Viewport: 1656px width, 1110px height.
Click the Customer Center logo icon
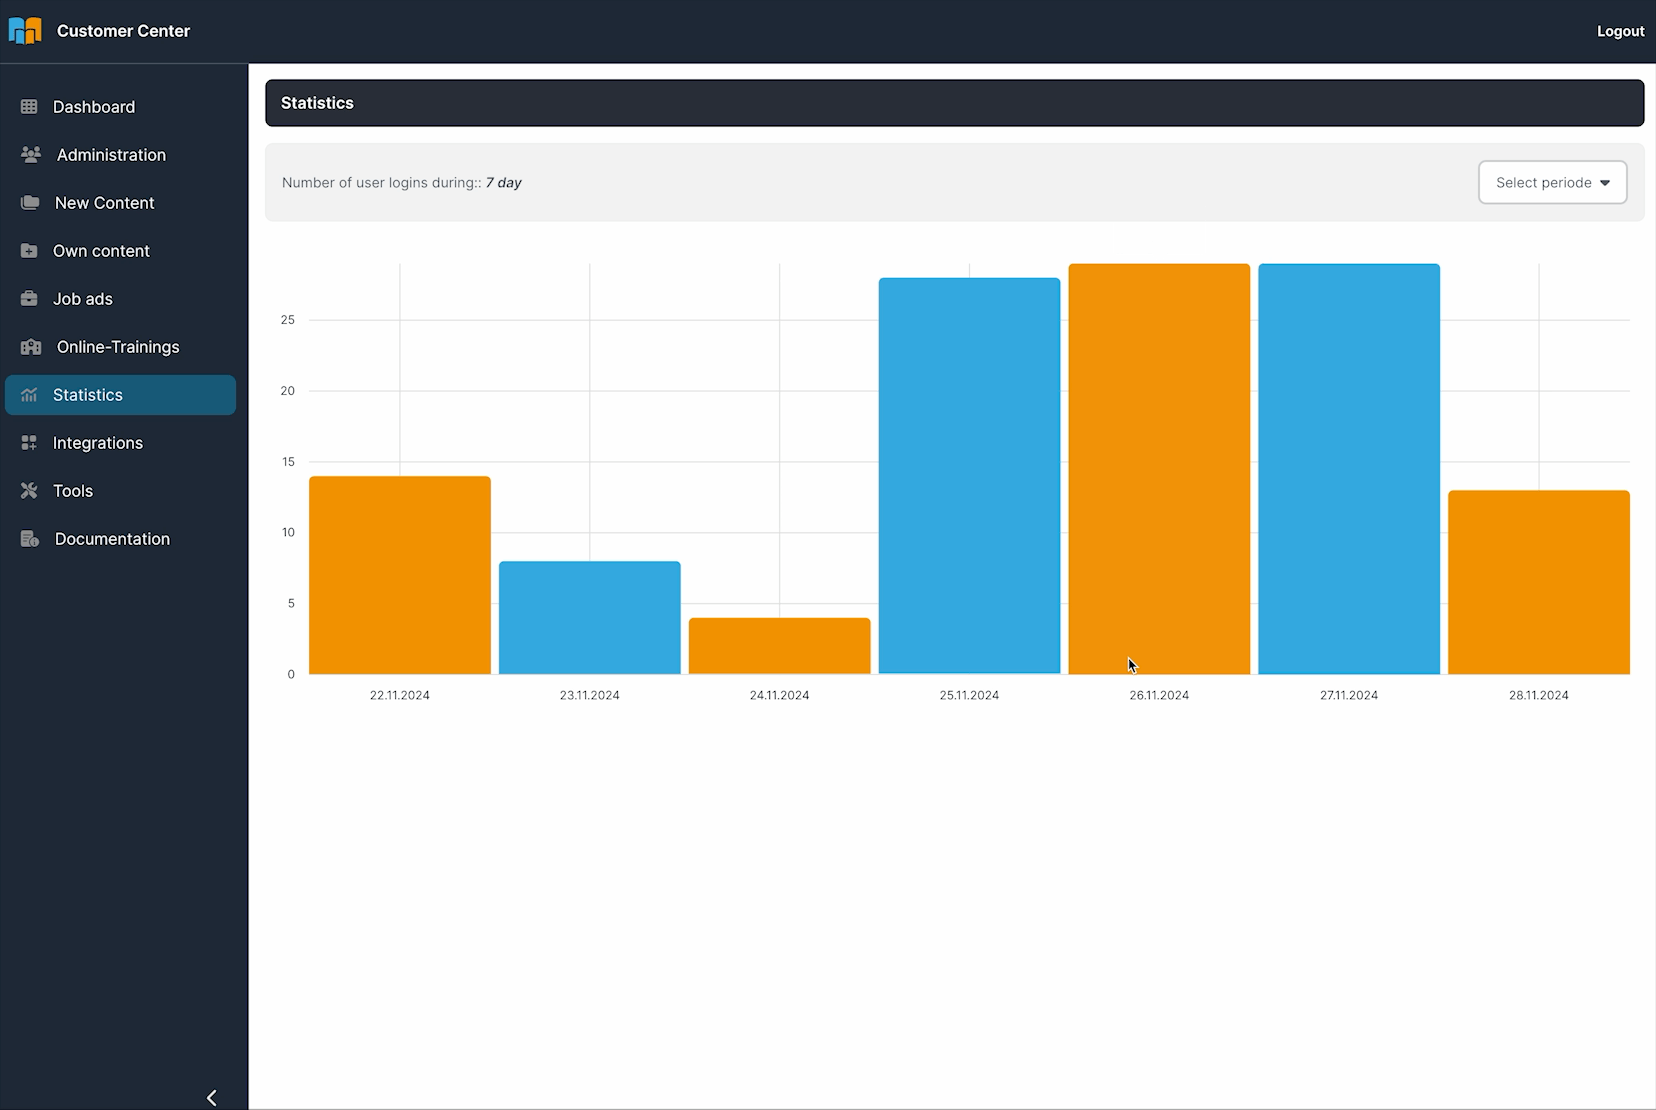coord(25,31)
